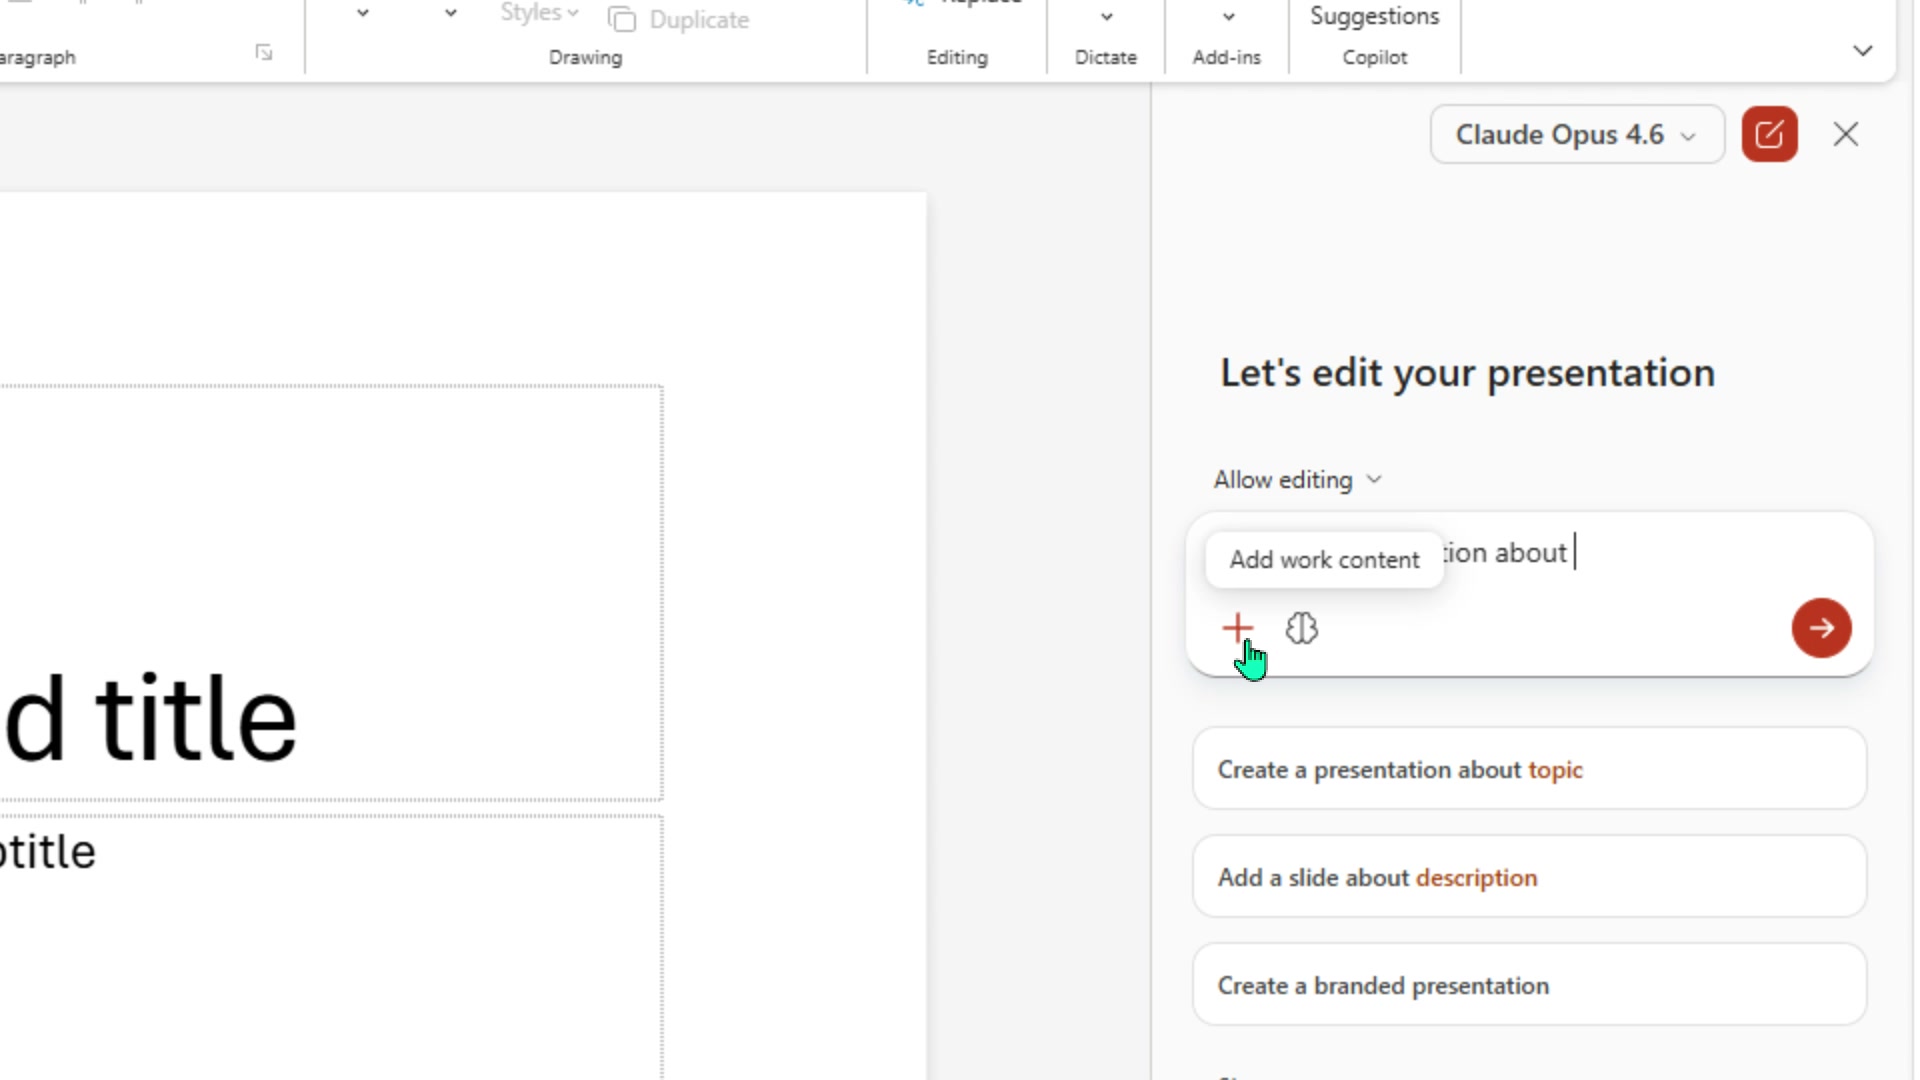Open the Claude Opus 4.6 model dropdown
This screenshot has width=1920, height=1080.
(1576, 134)
